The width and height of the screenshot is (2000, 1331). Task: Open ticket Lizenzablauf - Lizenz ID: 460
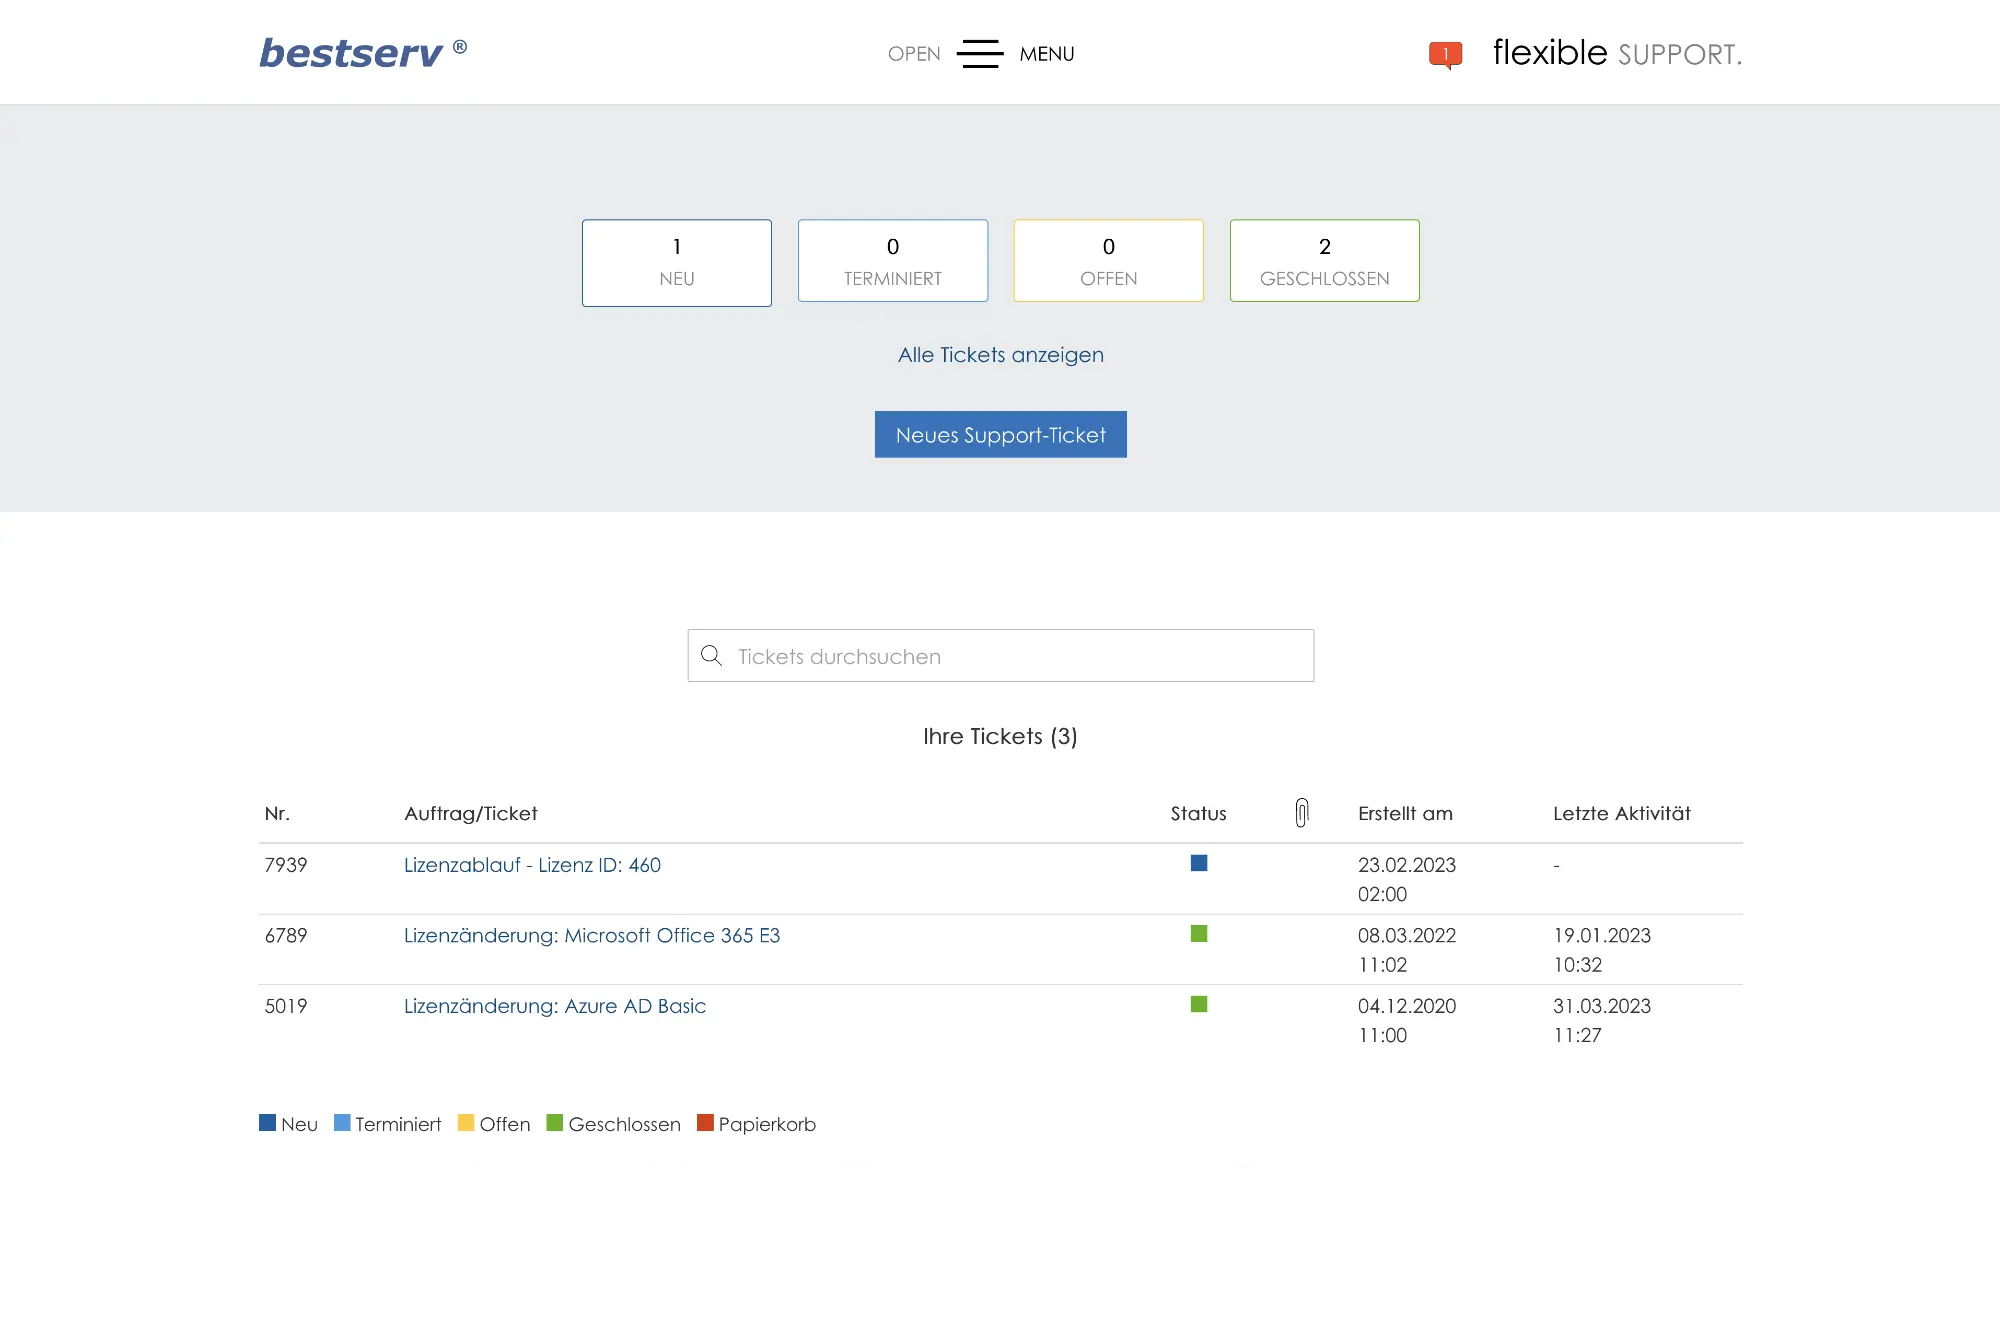(532, 865)
